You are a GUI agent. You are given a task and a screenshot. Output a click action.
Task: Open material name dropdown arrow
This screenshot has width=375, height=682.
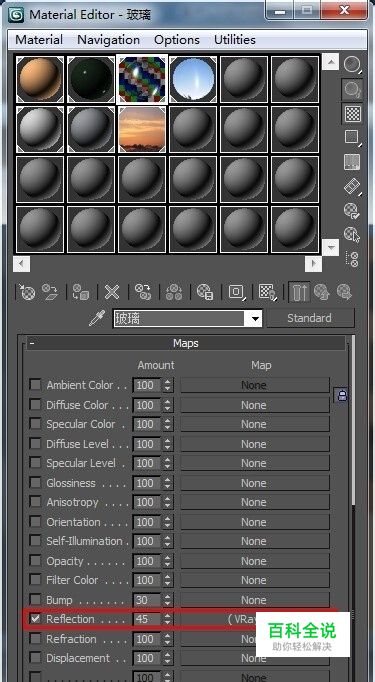254,320
